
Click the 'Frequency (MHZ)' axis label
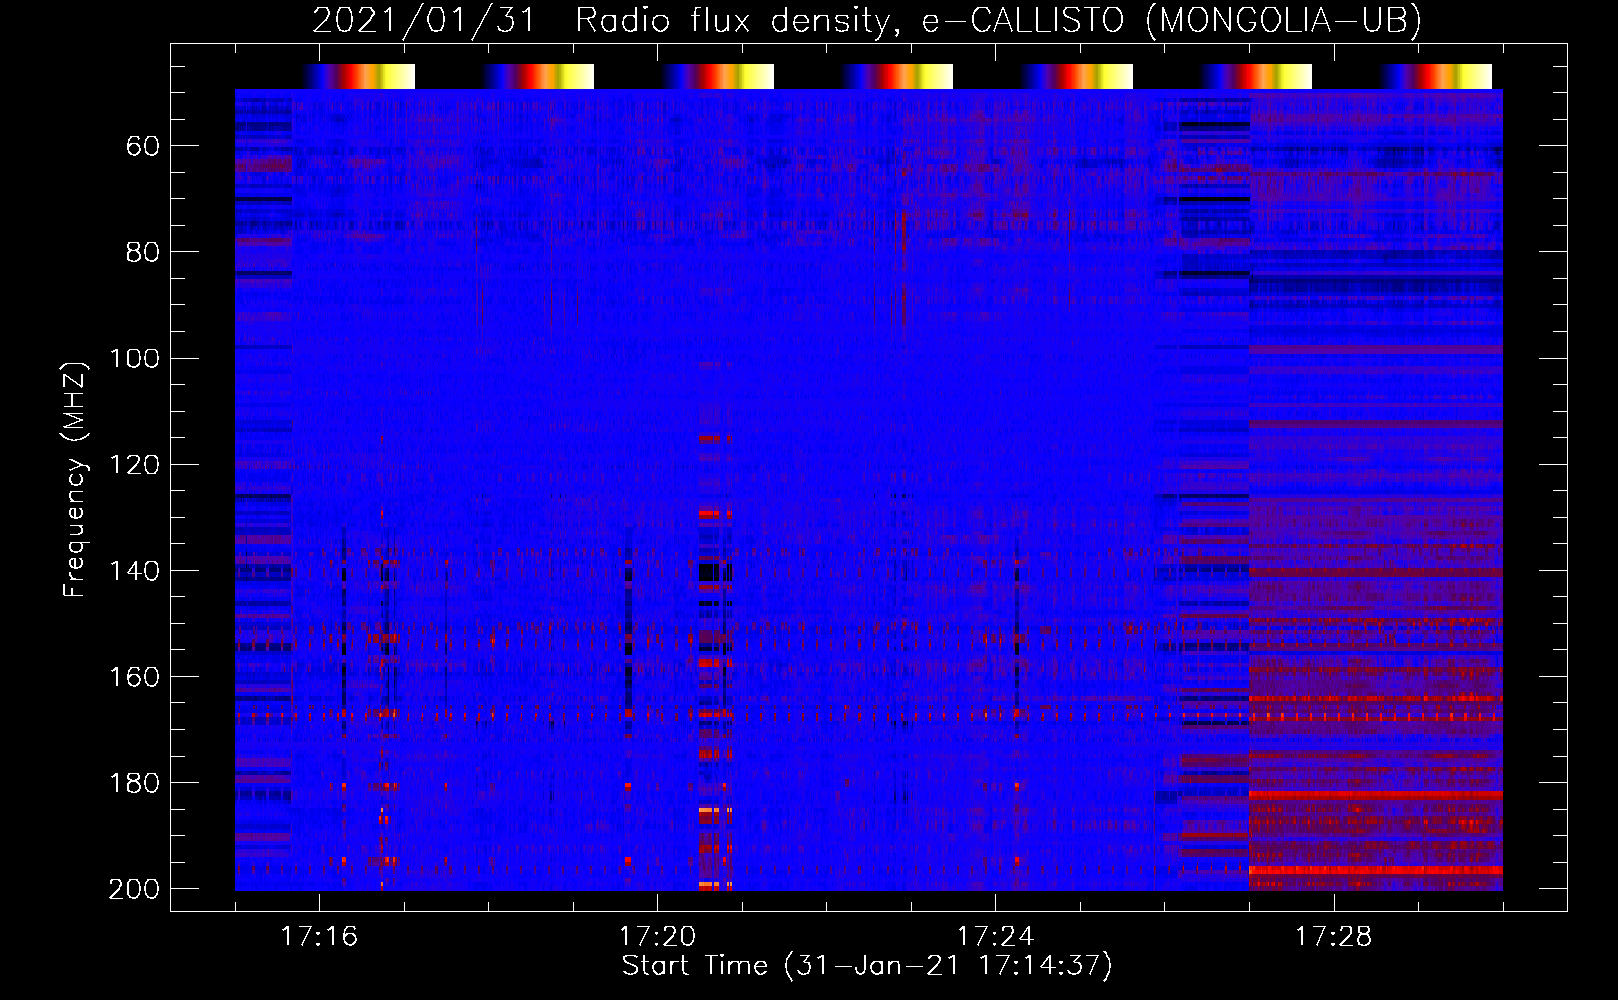[75, 479]
